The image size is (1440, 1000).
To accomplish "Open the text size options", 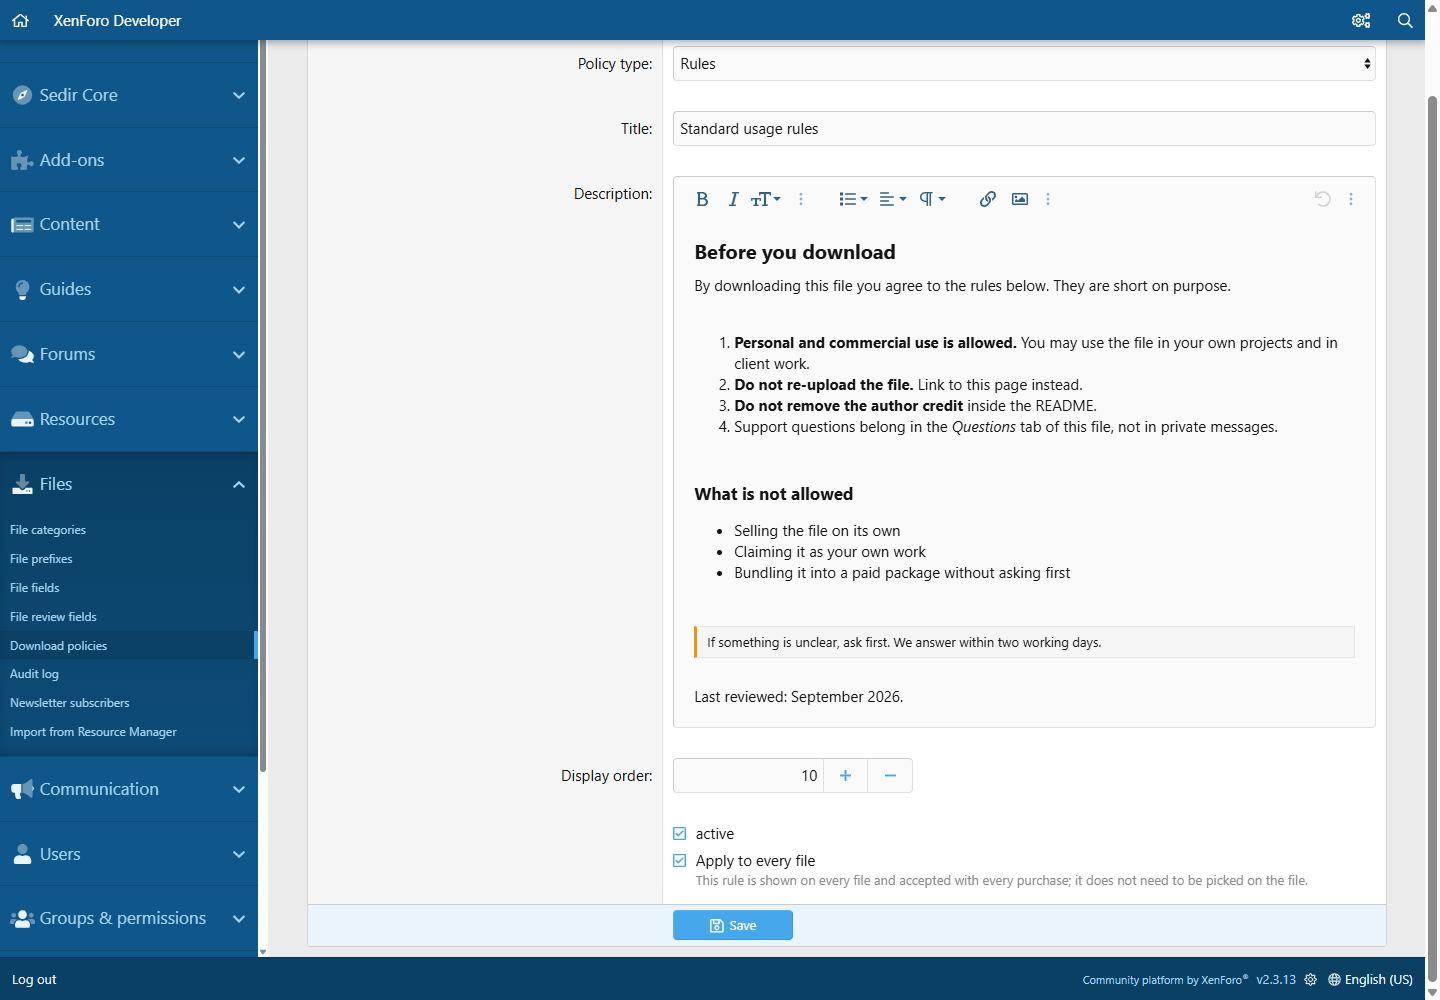I will click(765, 199).
